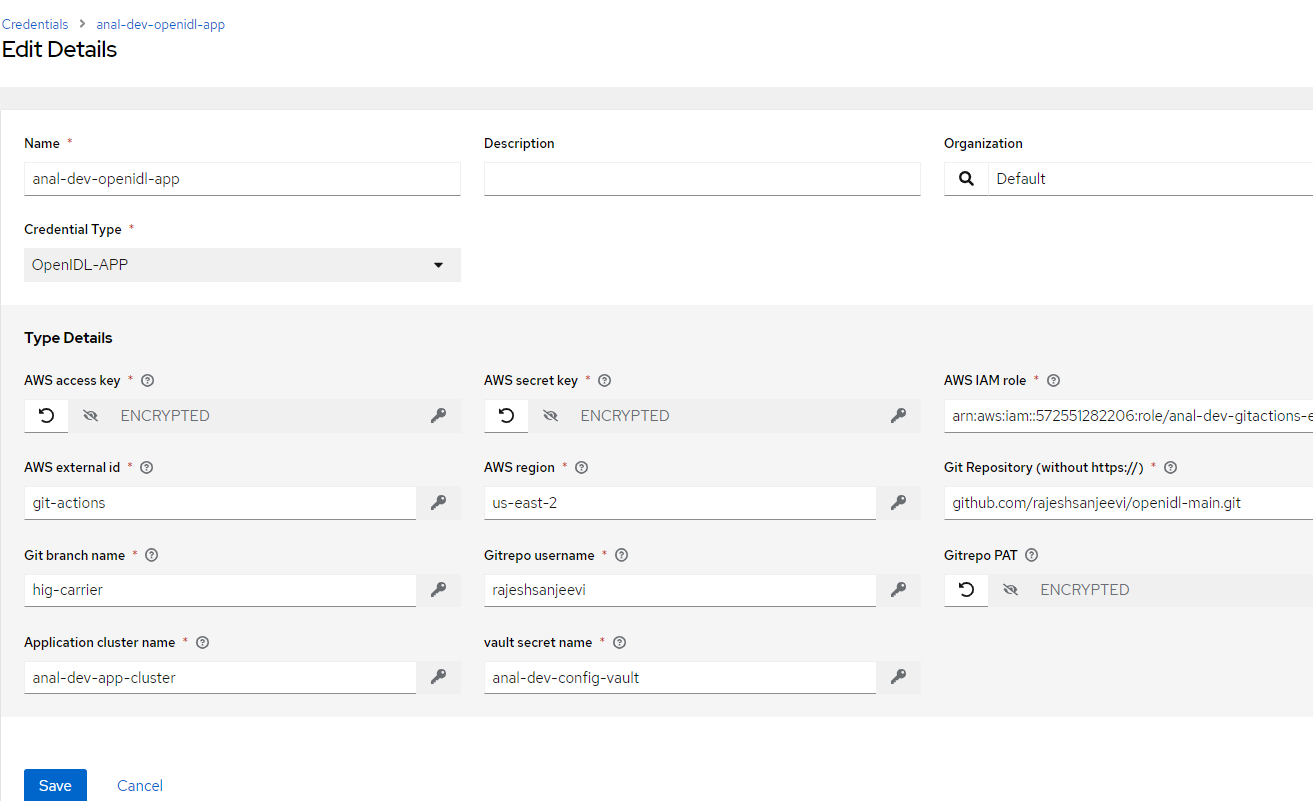1313x801 pixels.
Task: Open the Organization lookup search
Action: pyautogui.click(x=966, y=179)
